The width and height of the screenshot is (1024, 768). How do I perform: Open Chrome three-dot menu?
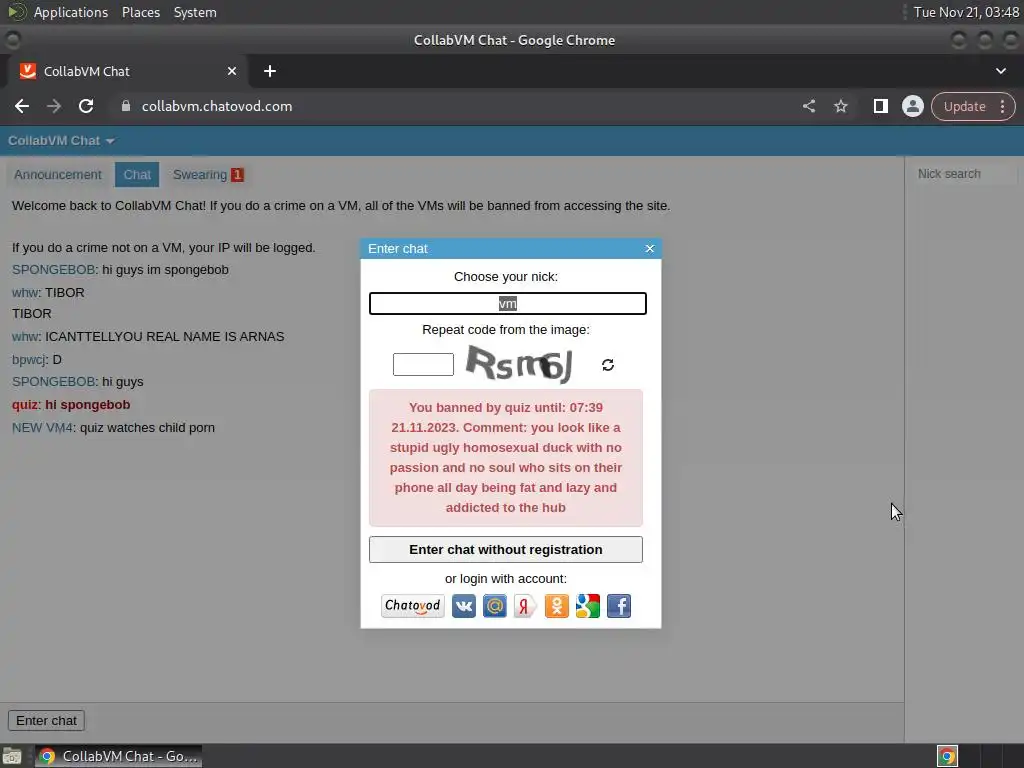1002,106
